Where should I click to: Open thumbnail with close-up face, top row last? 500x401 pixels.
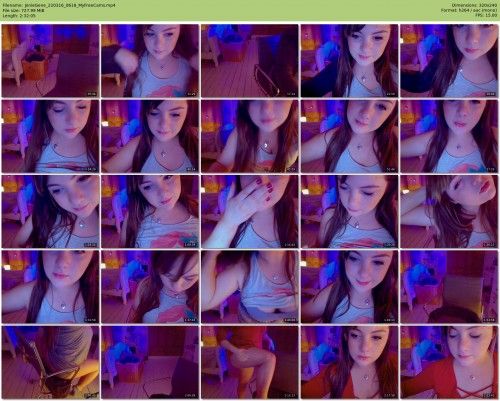449,61
